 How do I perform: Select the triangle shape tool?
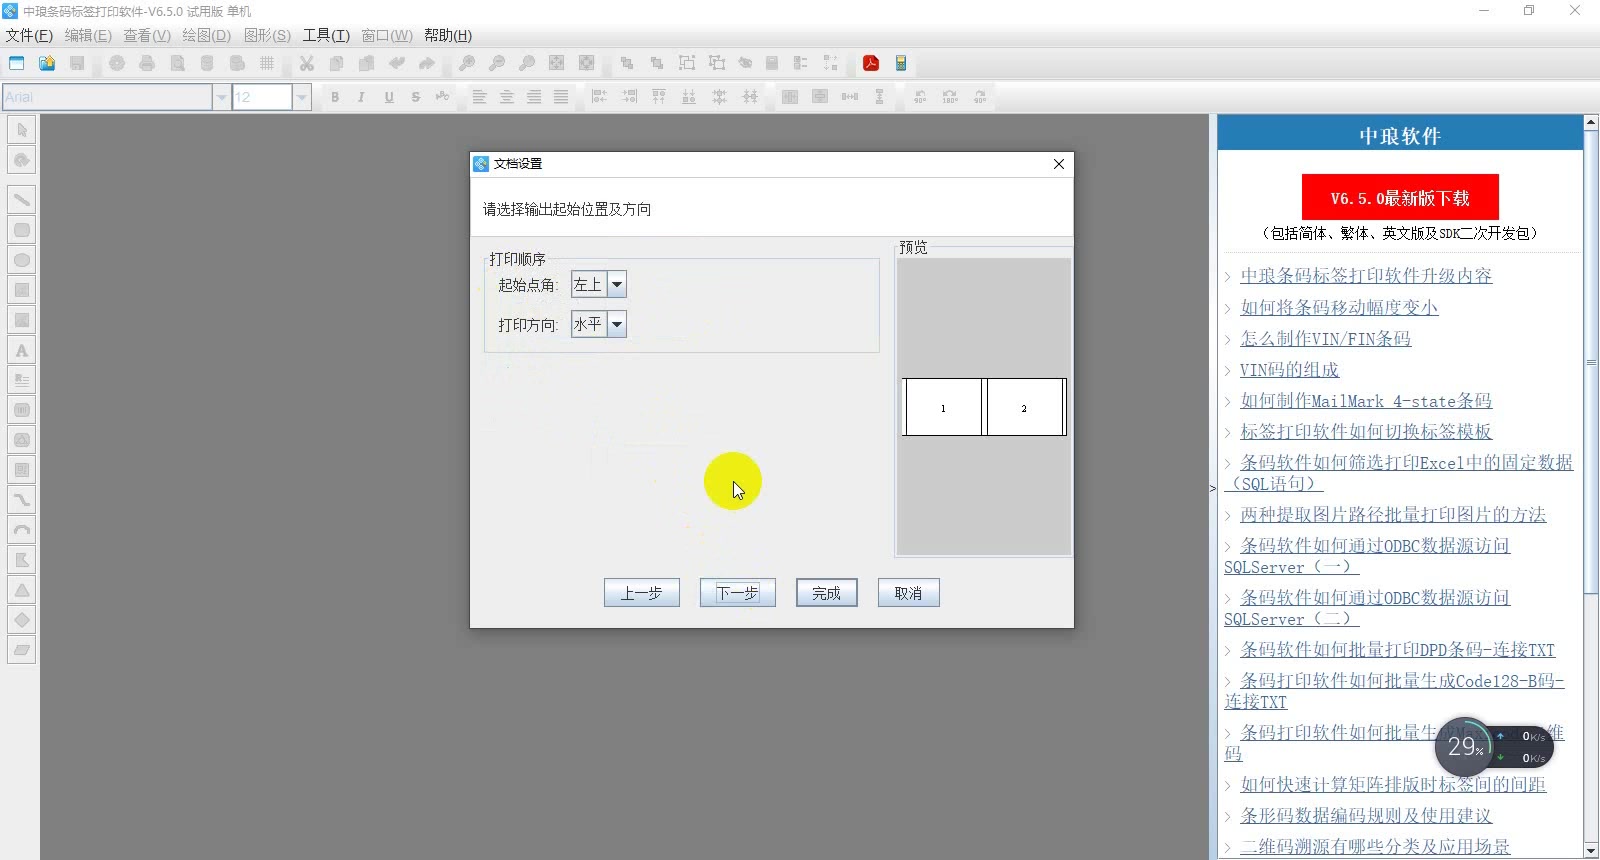21,590
